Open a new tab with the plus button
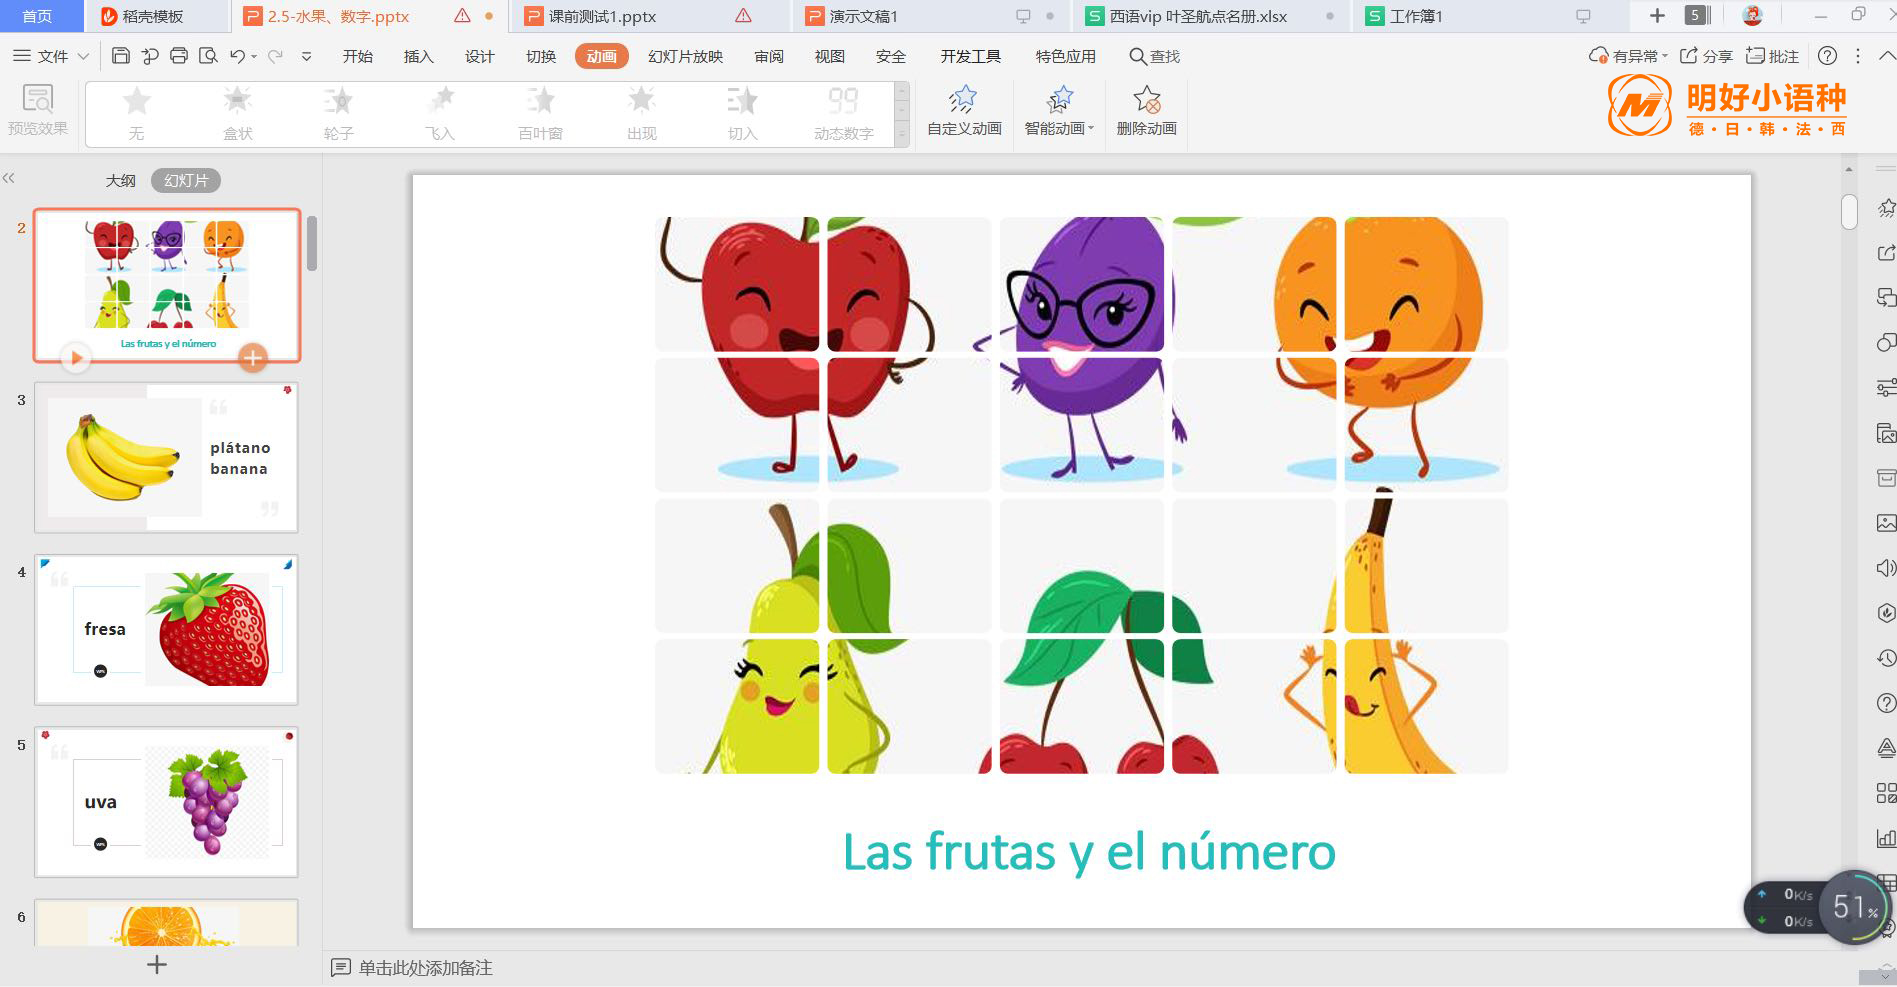This screenshot has height=987, width=1897. tap(1657, 15)
